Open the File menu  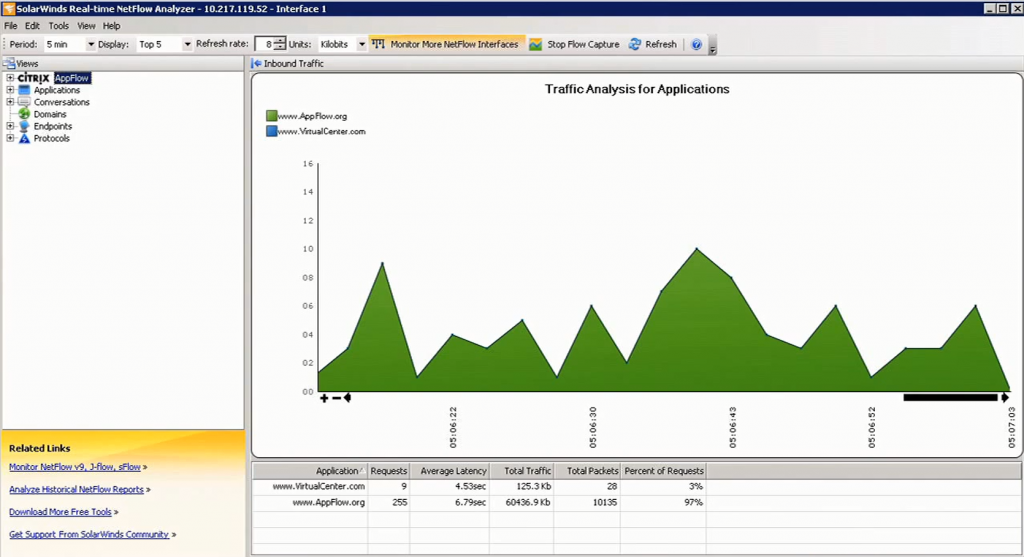click(10, 26)
